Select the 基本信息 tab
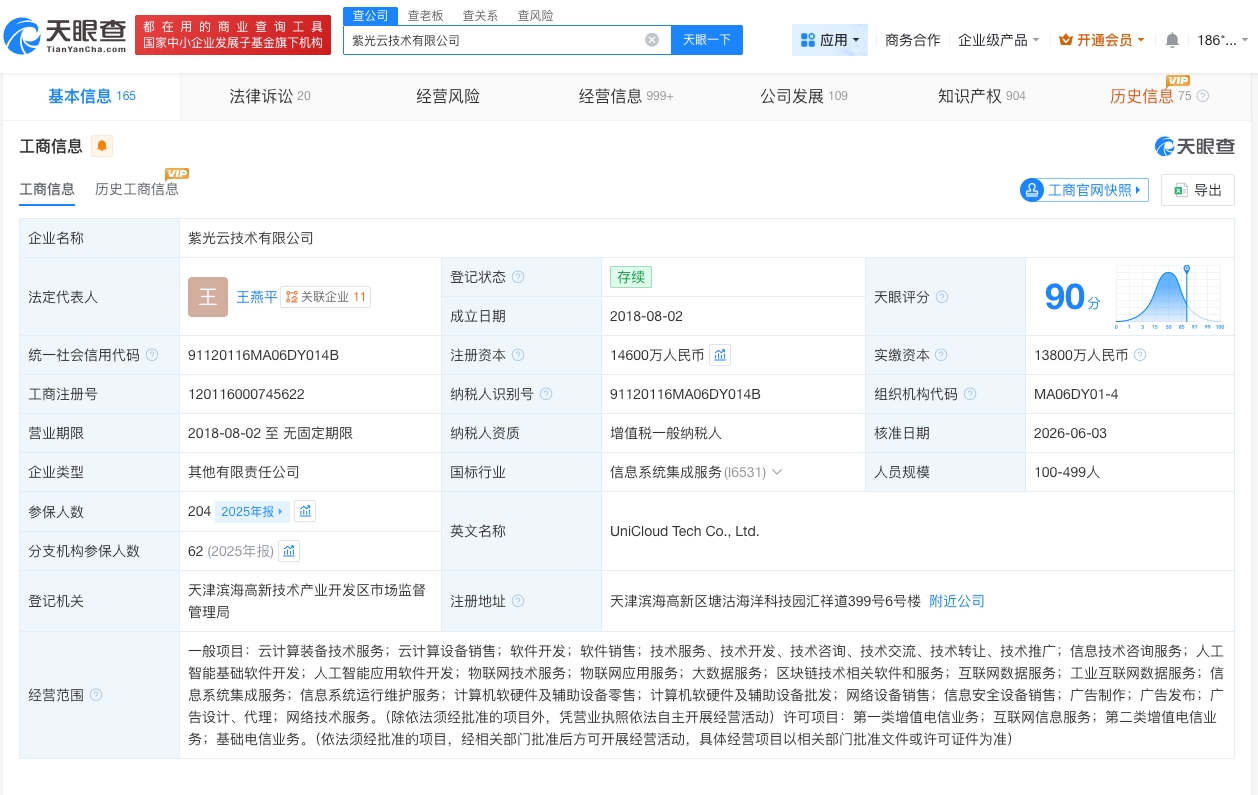The height and width of the screenshot is (795, 1258). [92, 96]
